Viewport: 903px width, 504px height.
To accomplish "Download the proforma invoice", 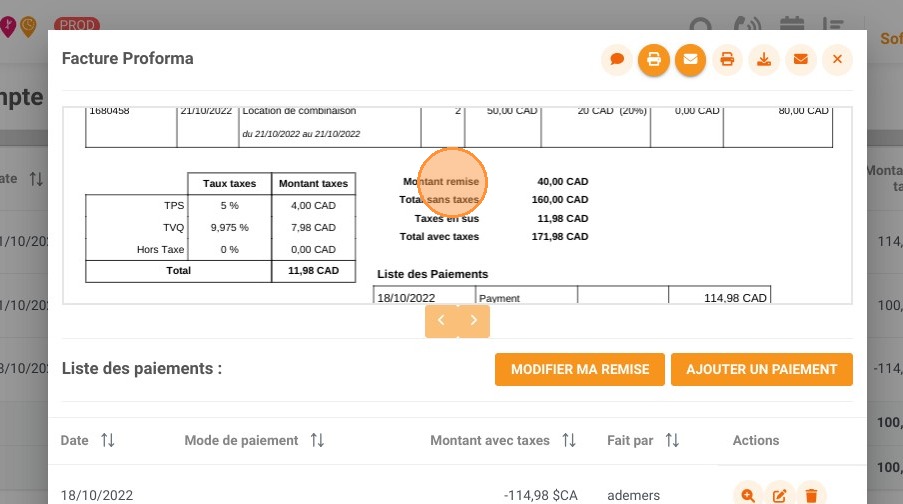I will 764,59.
